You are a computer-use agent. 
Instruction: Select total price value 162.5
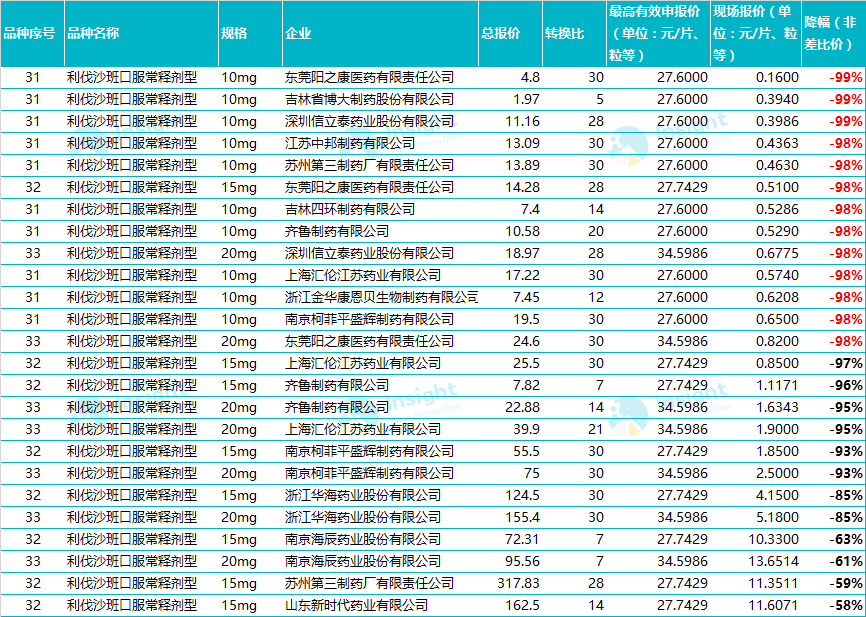click(523, 605)
